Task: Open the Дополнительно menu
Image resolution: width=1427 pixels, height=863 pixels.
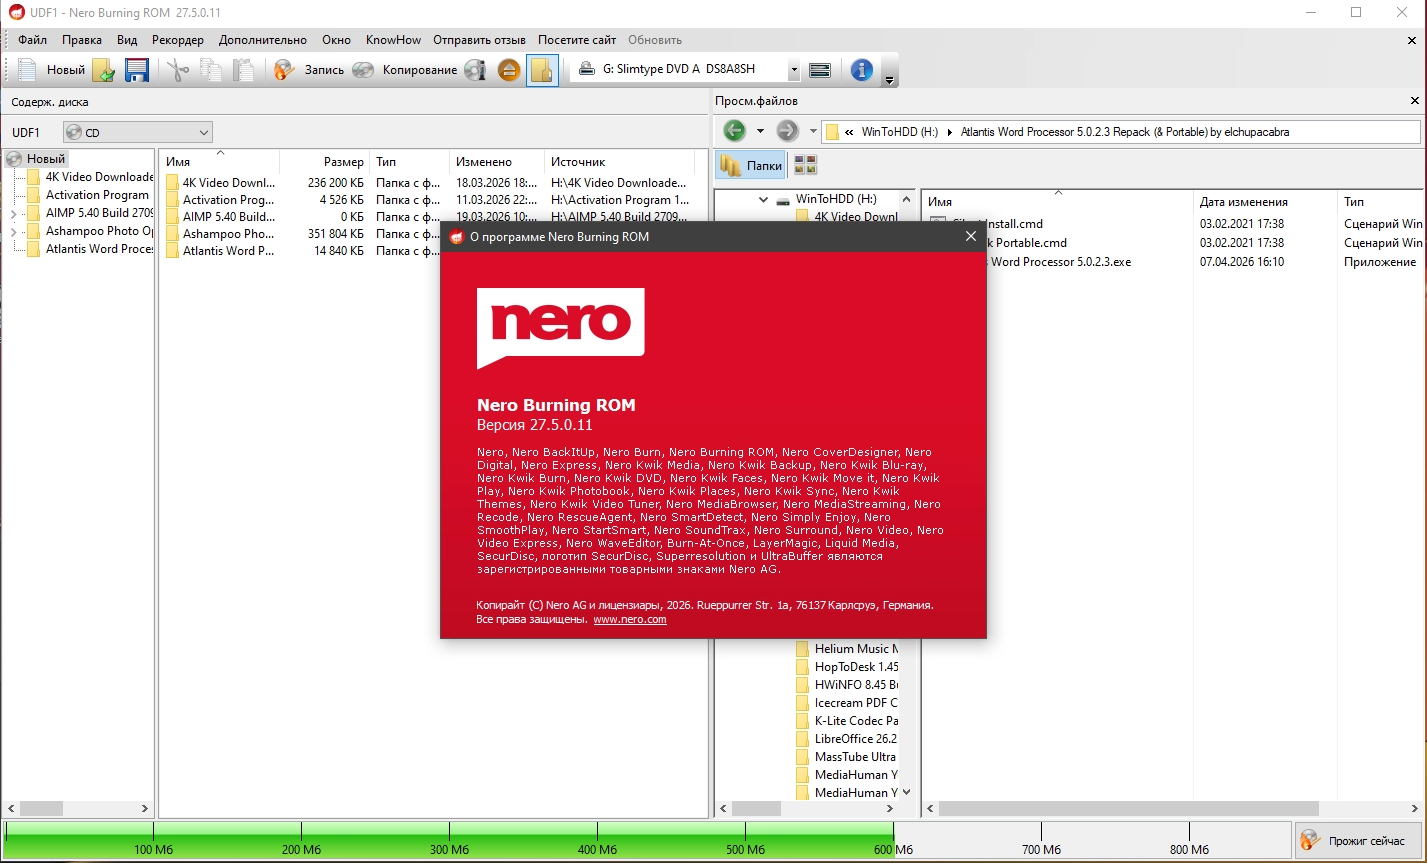Action: (263, 40)
